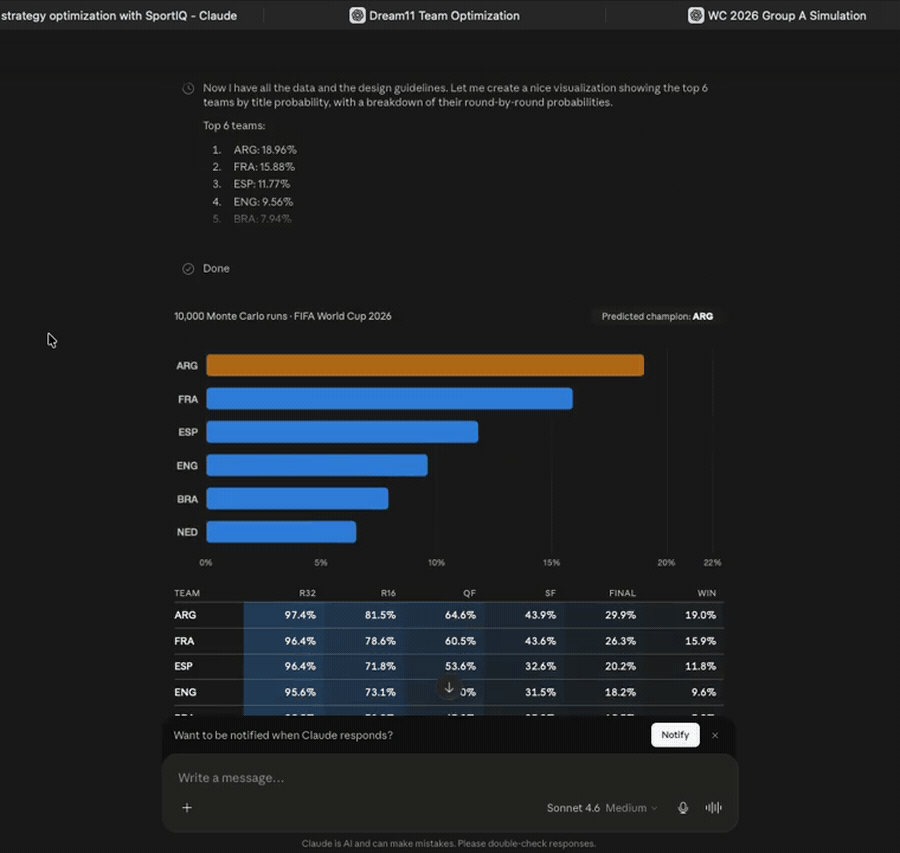Click ESP QF cell 53.6%
Screen dimensions: 900x853
point(460,666)
